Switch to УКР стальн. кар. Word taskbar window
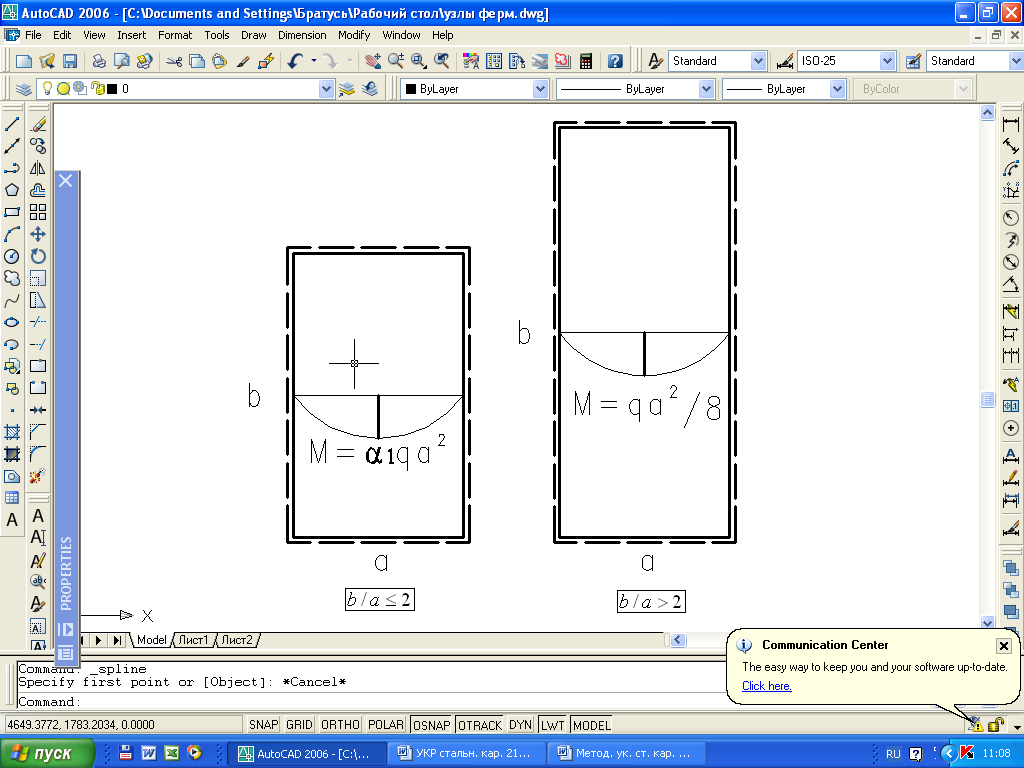1024x768 pixels. [466, 753]
